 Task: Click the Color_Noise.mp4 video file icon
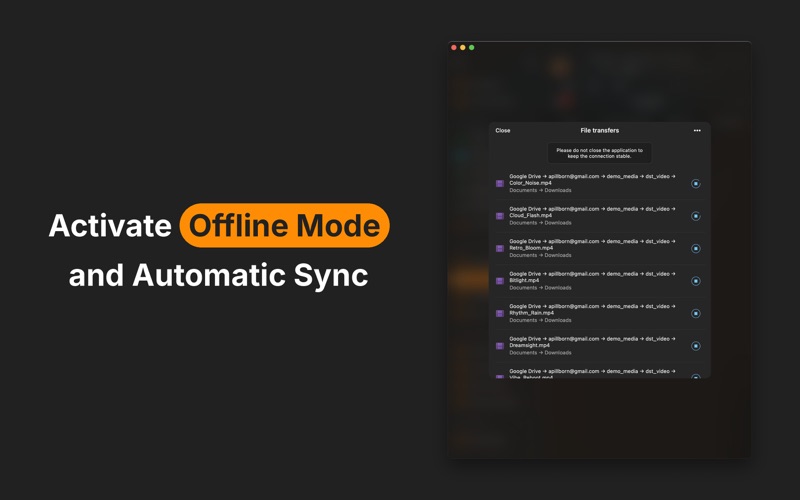click(500, 183)
